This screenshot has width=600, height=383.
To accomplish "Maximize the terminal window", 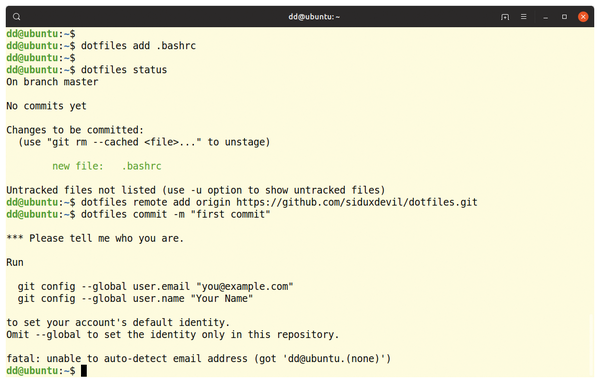I will click(564, 16).
